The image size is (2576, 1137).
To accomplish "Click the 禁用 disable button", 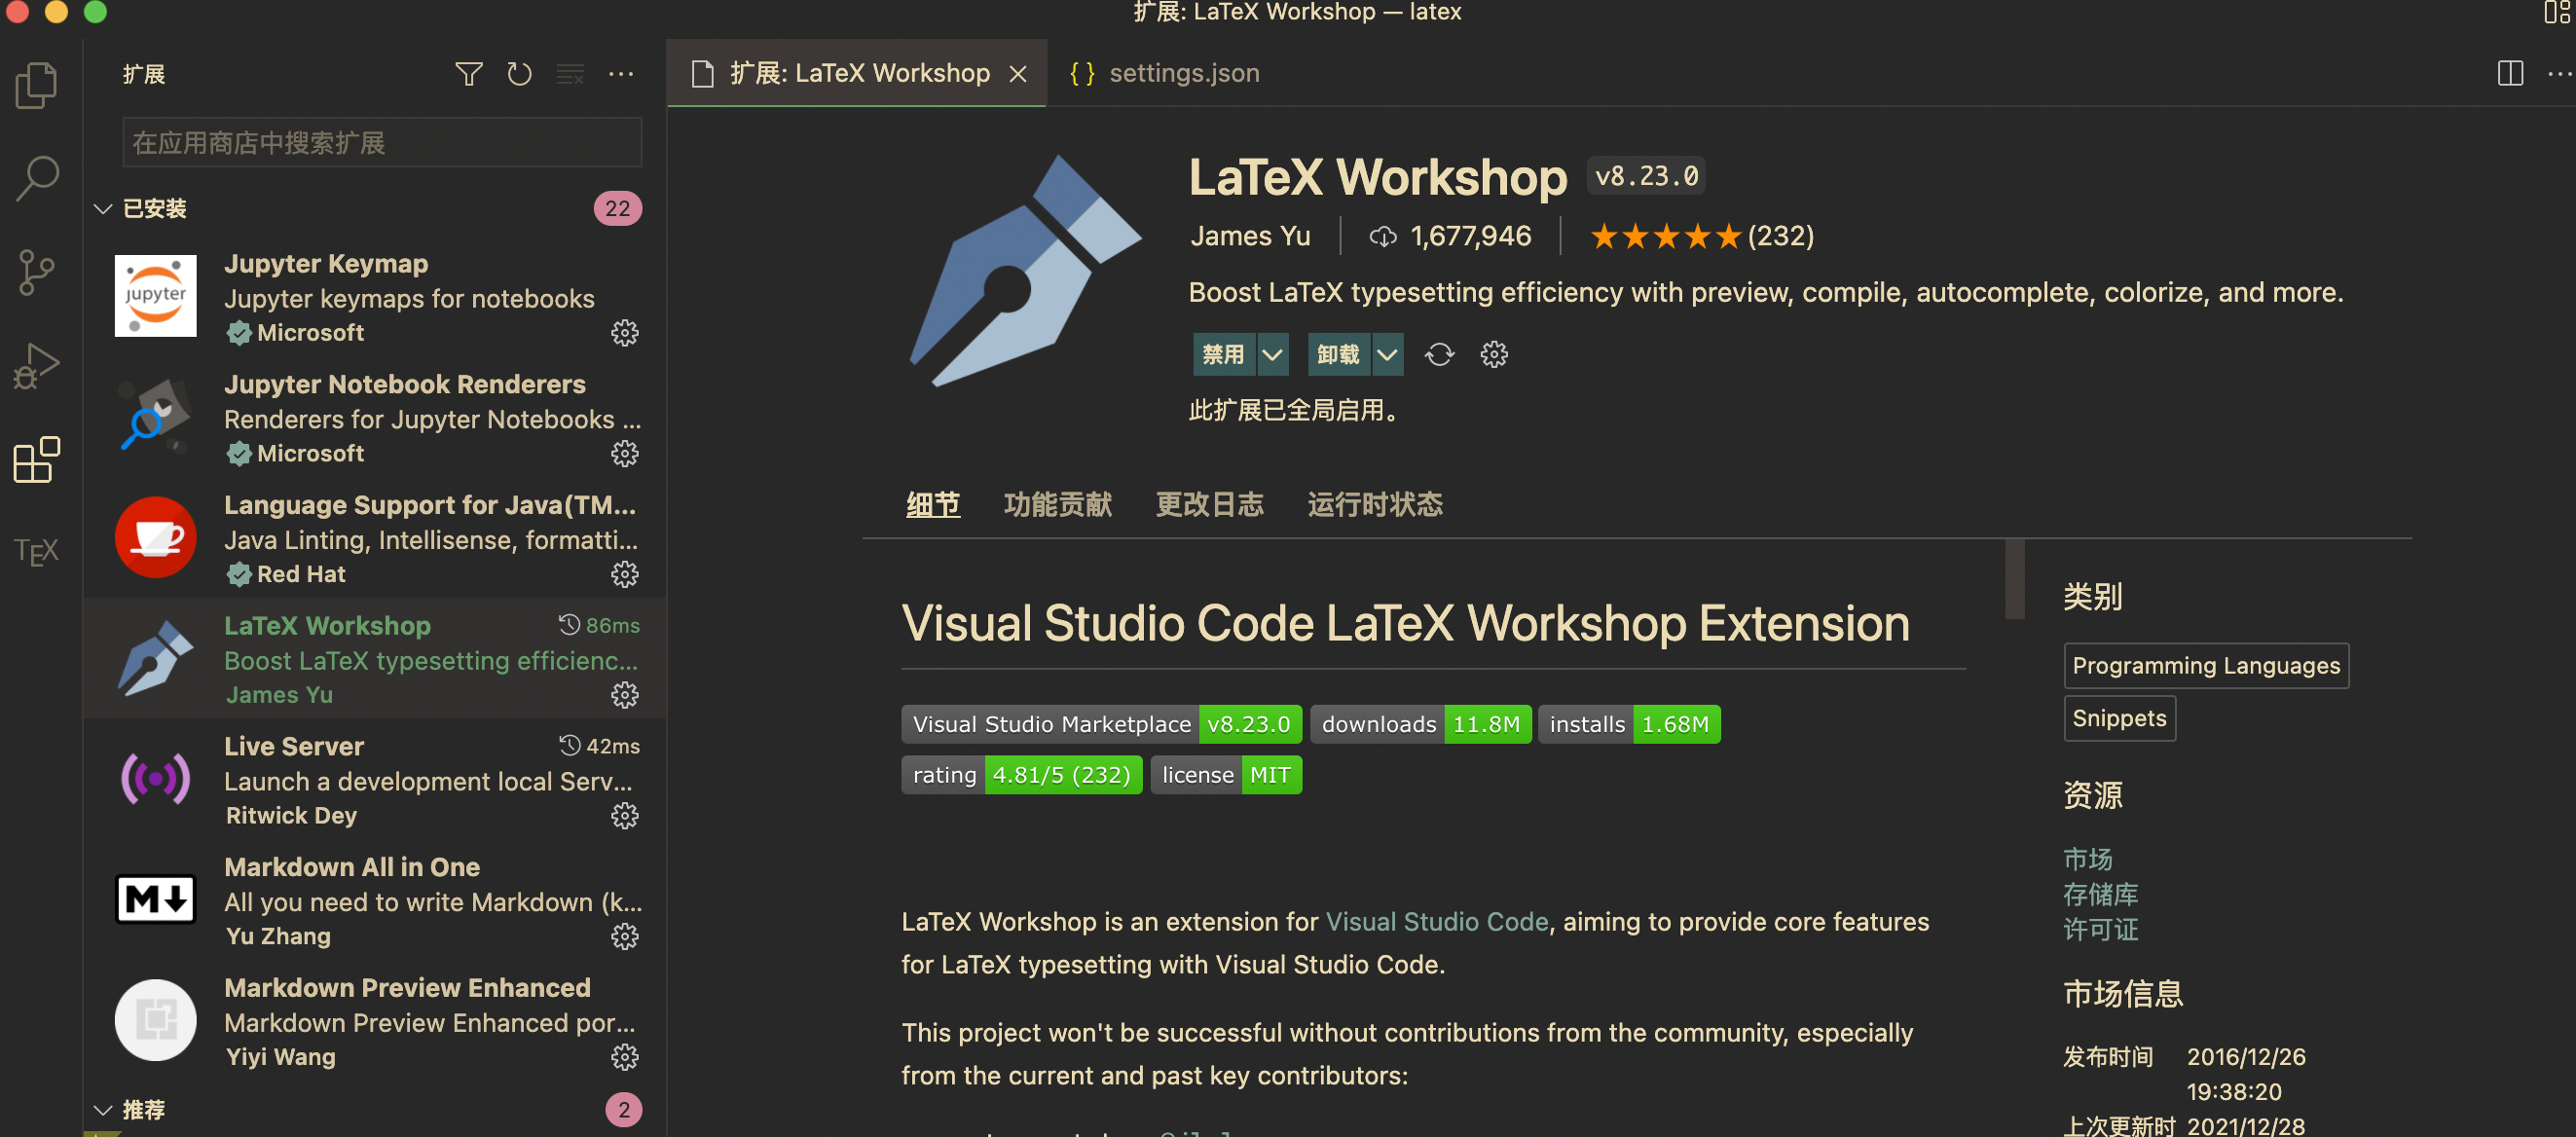I will [1224, 354].
